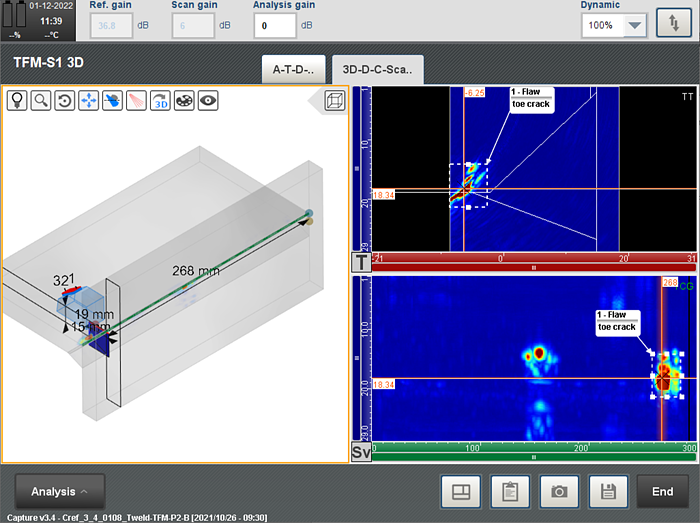Click the light bulb icon in 3D toolbar
This screenshot has width=700, height=523.
16,100
